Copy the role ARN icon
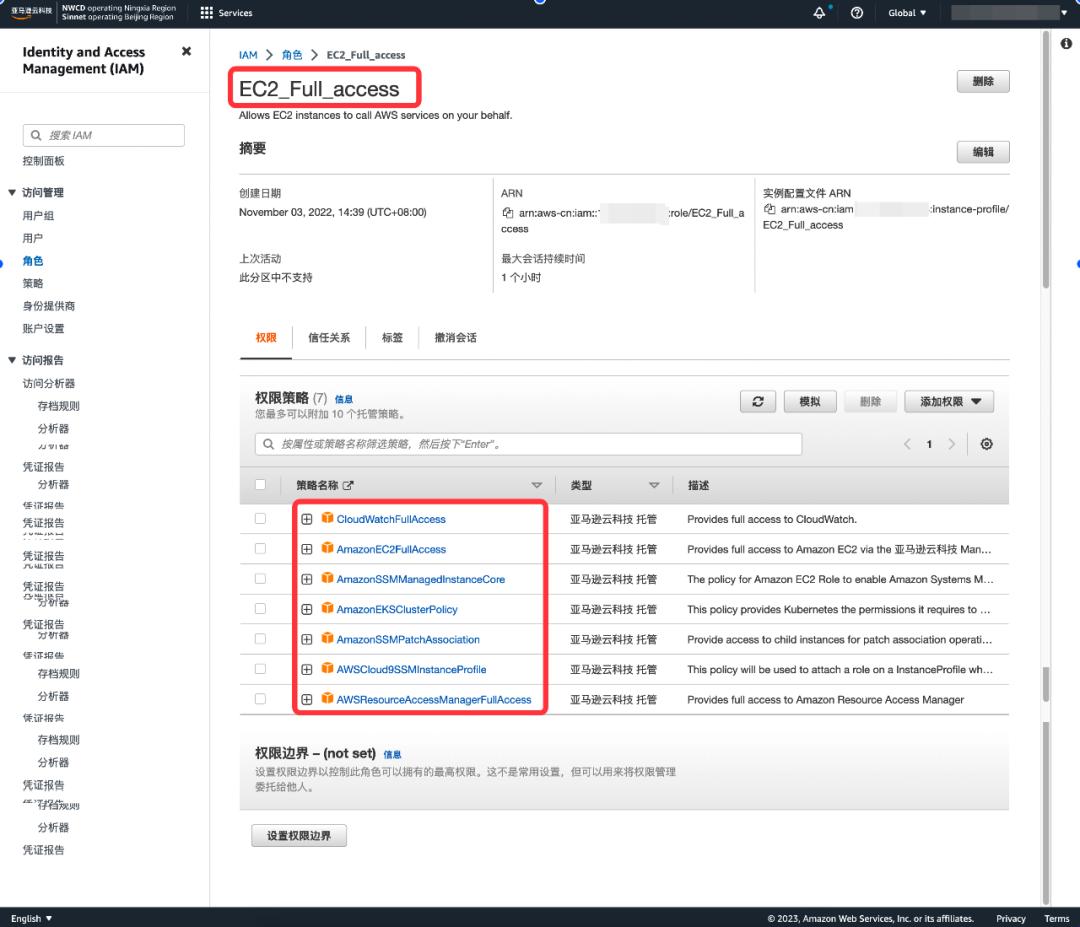The image size is (1080, 927). click(x=509, y=212)
